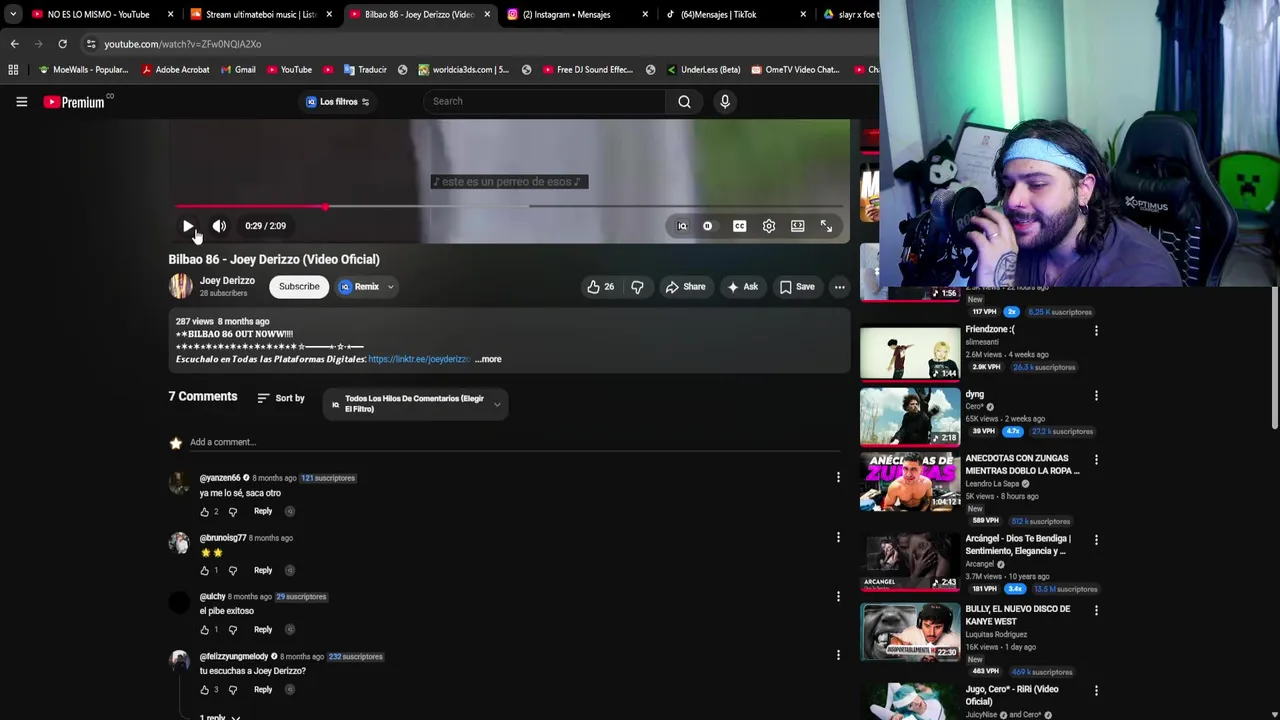Viewport: 1280px width, 720px height.
Task: Open options for Friendzone :( video
Action: click(x=1096, y=330)
